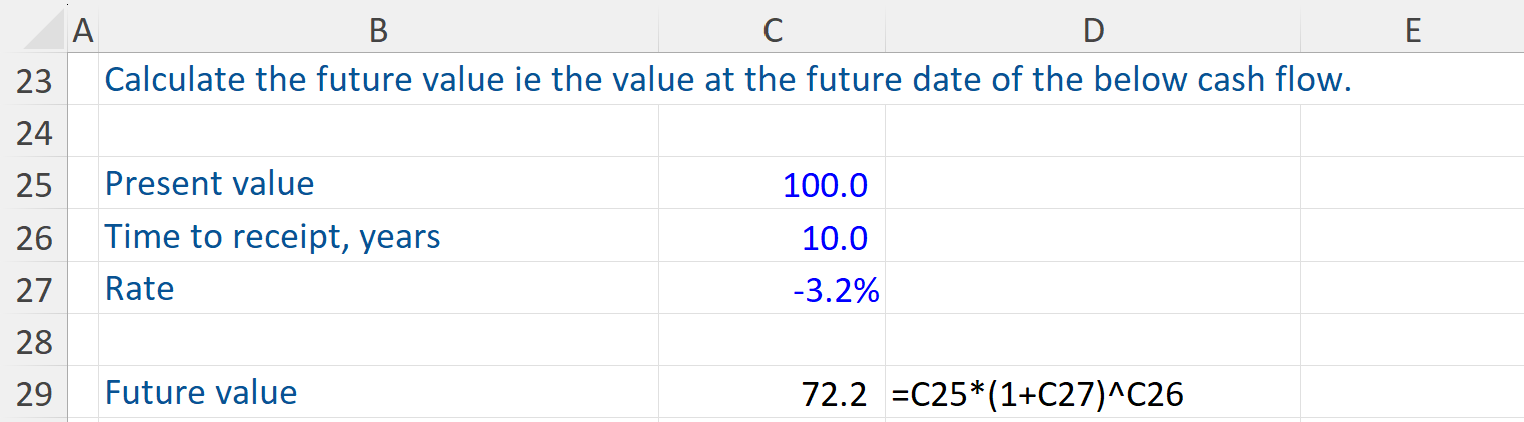Select row 28 header

(x=34, y=341)
